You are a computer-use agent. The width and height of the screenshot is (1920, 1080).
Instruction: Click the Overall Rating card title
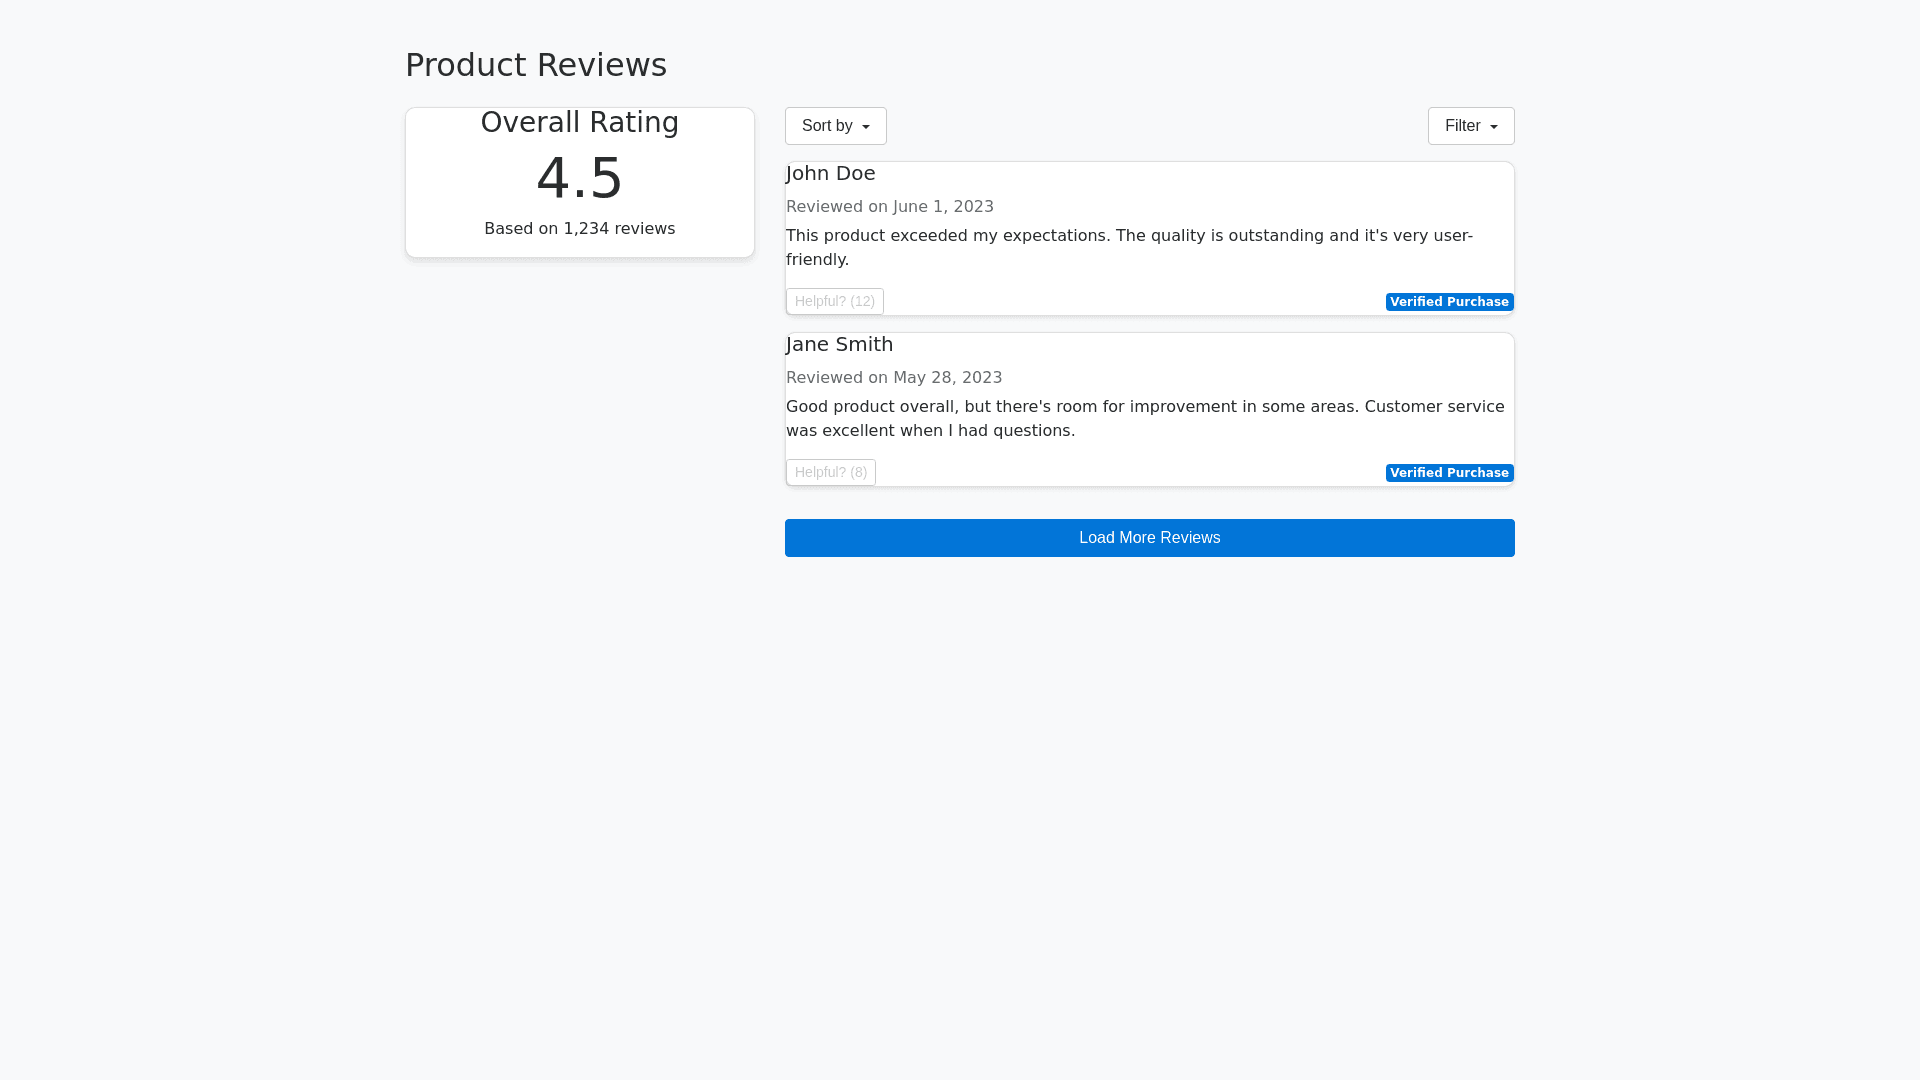coord(579,122)
